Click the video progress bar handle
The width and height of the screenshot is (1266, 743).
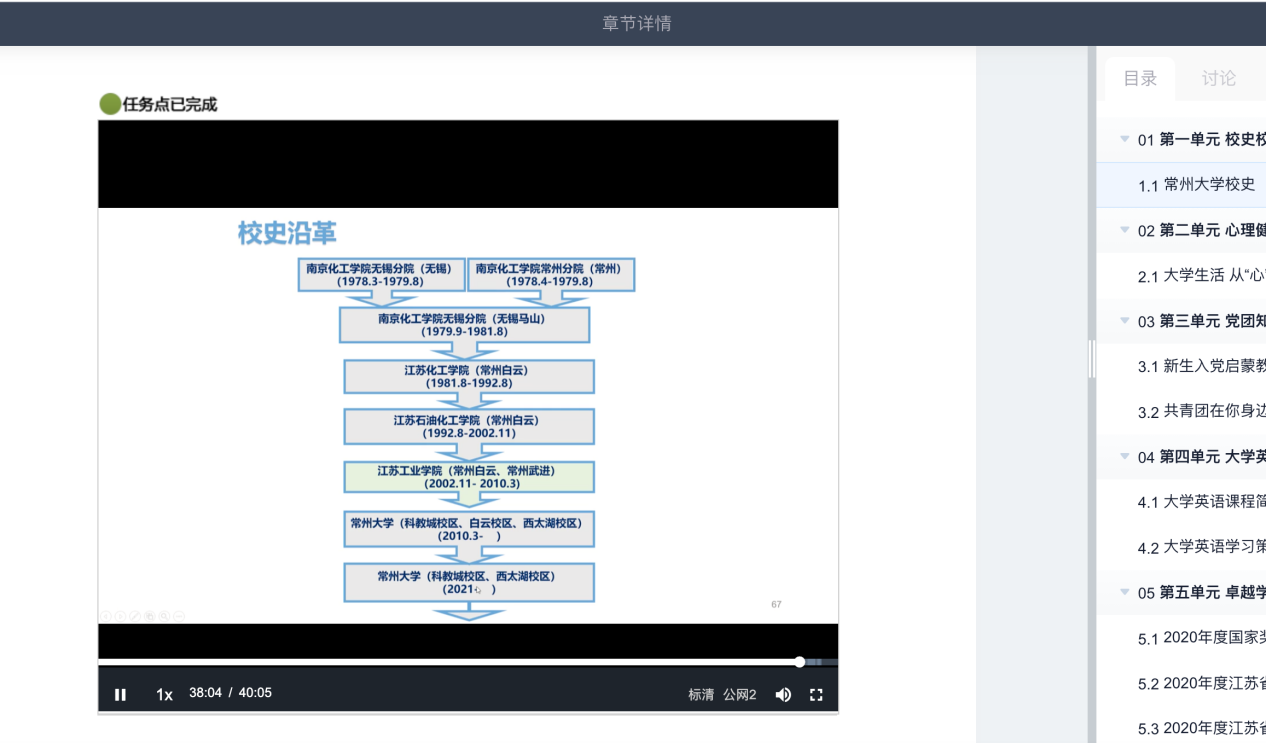pos(799,662)
